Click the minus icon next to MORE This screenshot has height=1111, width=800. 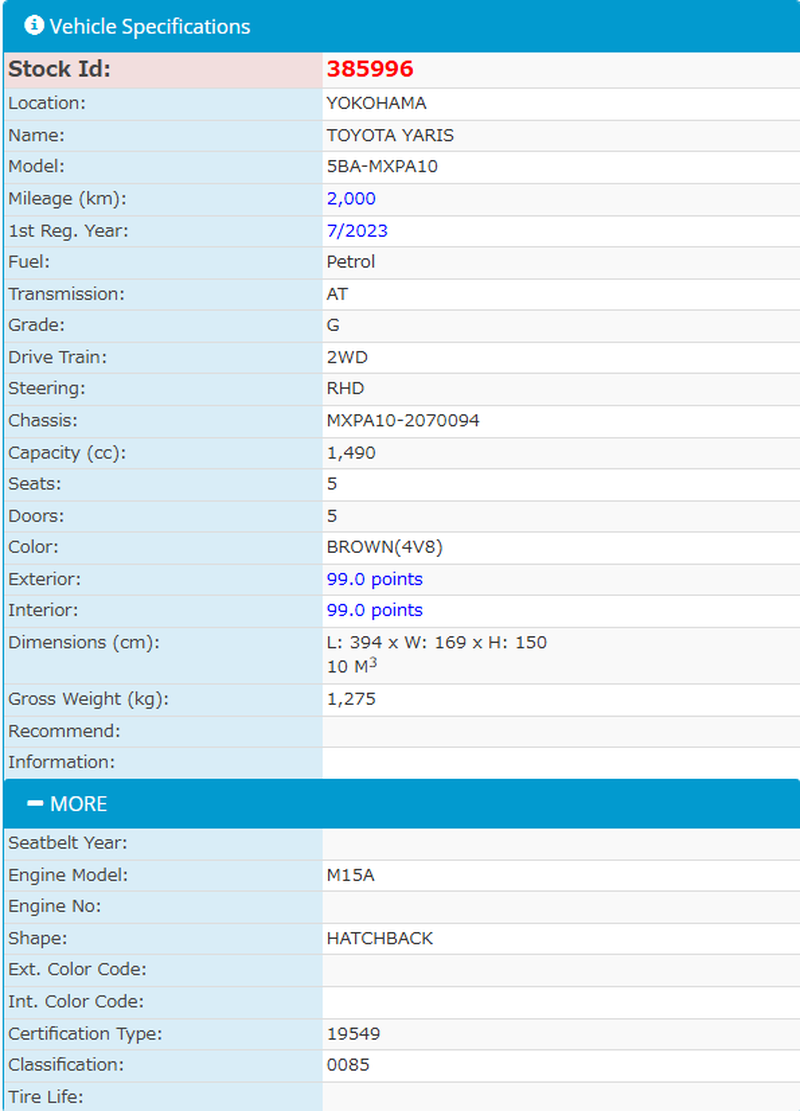(x=35, y=803)
